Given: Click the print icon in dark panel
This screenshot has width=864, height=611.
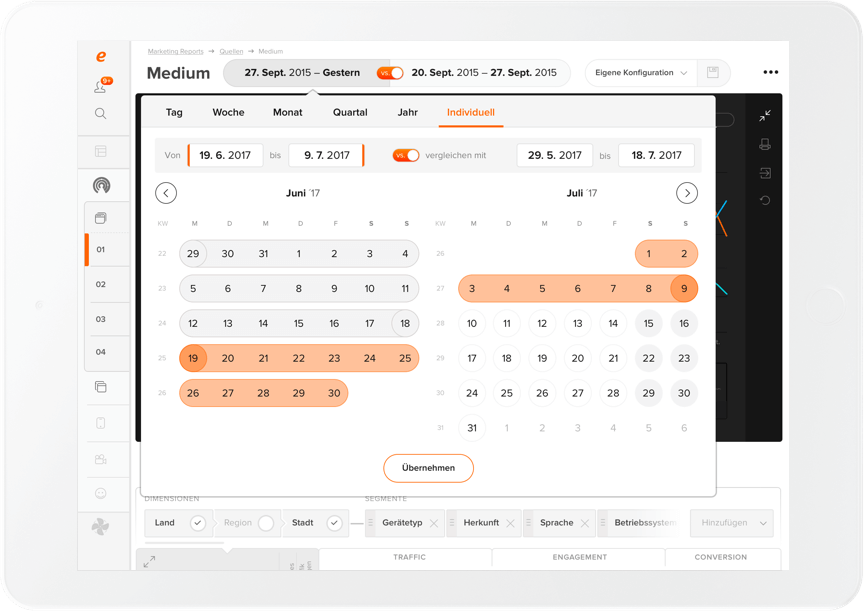Looking at the screenshot, I should 765,145.
